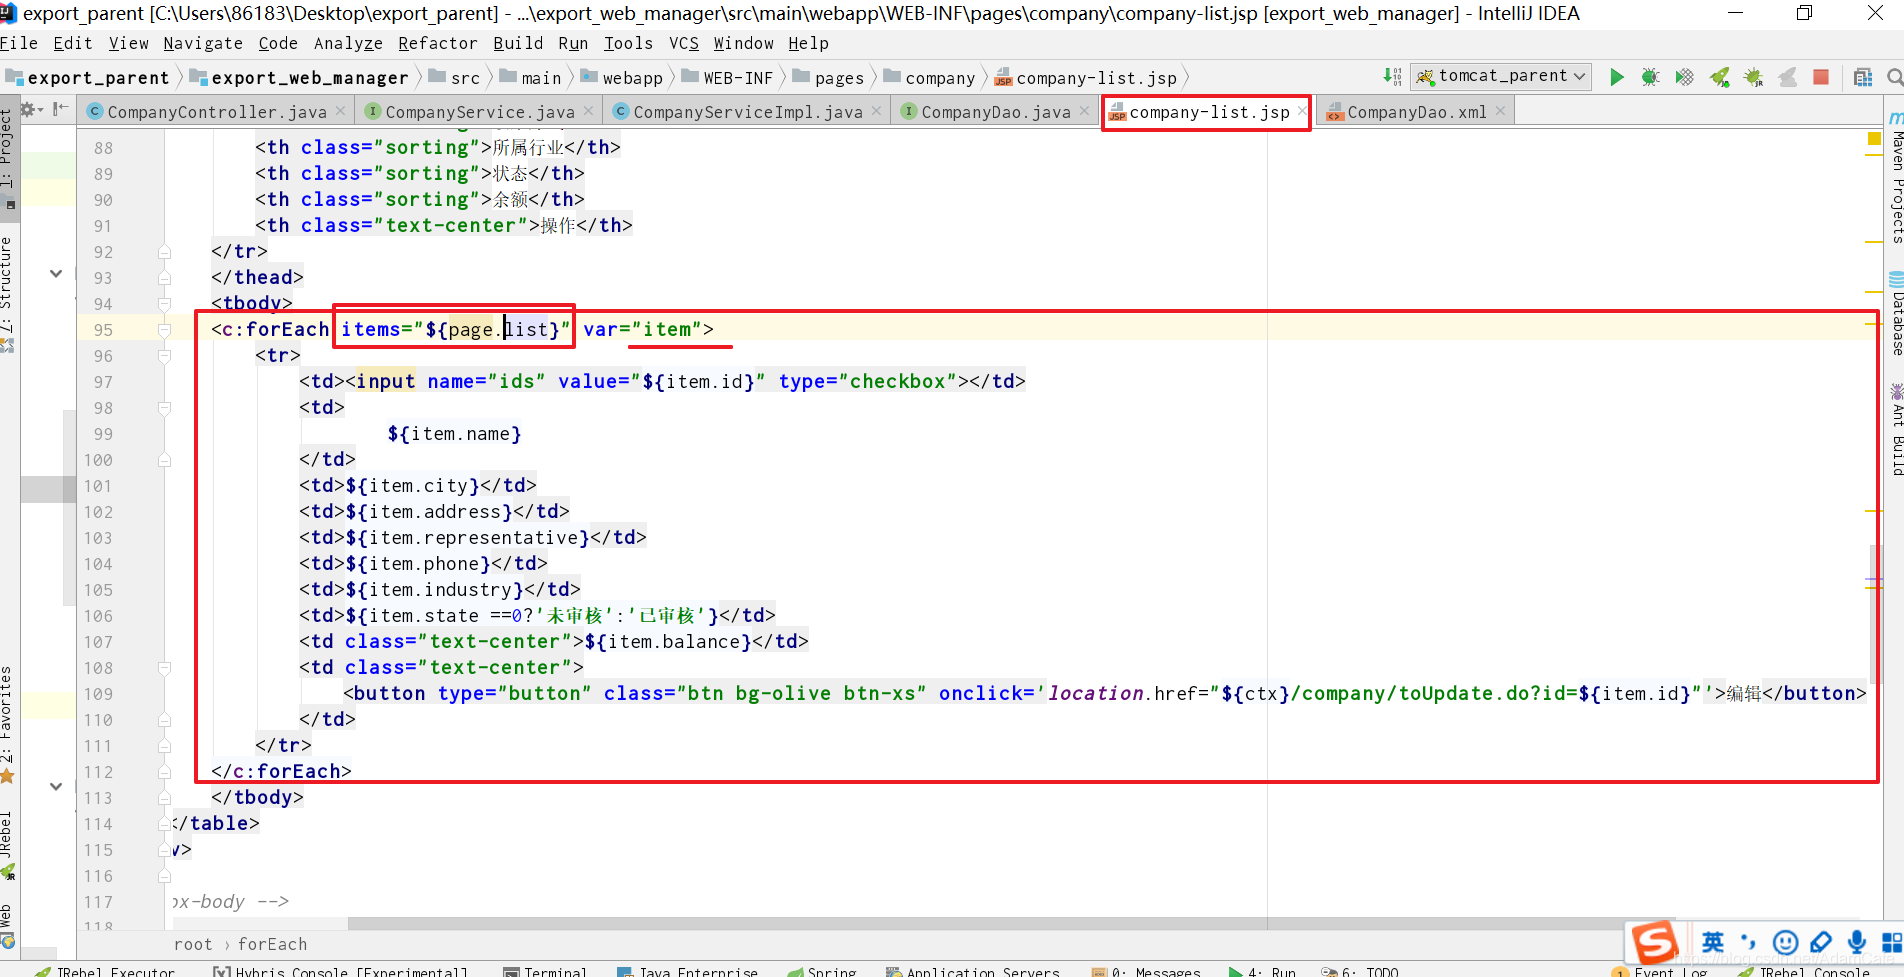Open the Structure tool window
Image resolution: width=1904 pixels, height=977 pixels.
pos(8,295)
